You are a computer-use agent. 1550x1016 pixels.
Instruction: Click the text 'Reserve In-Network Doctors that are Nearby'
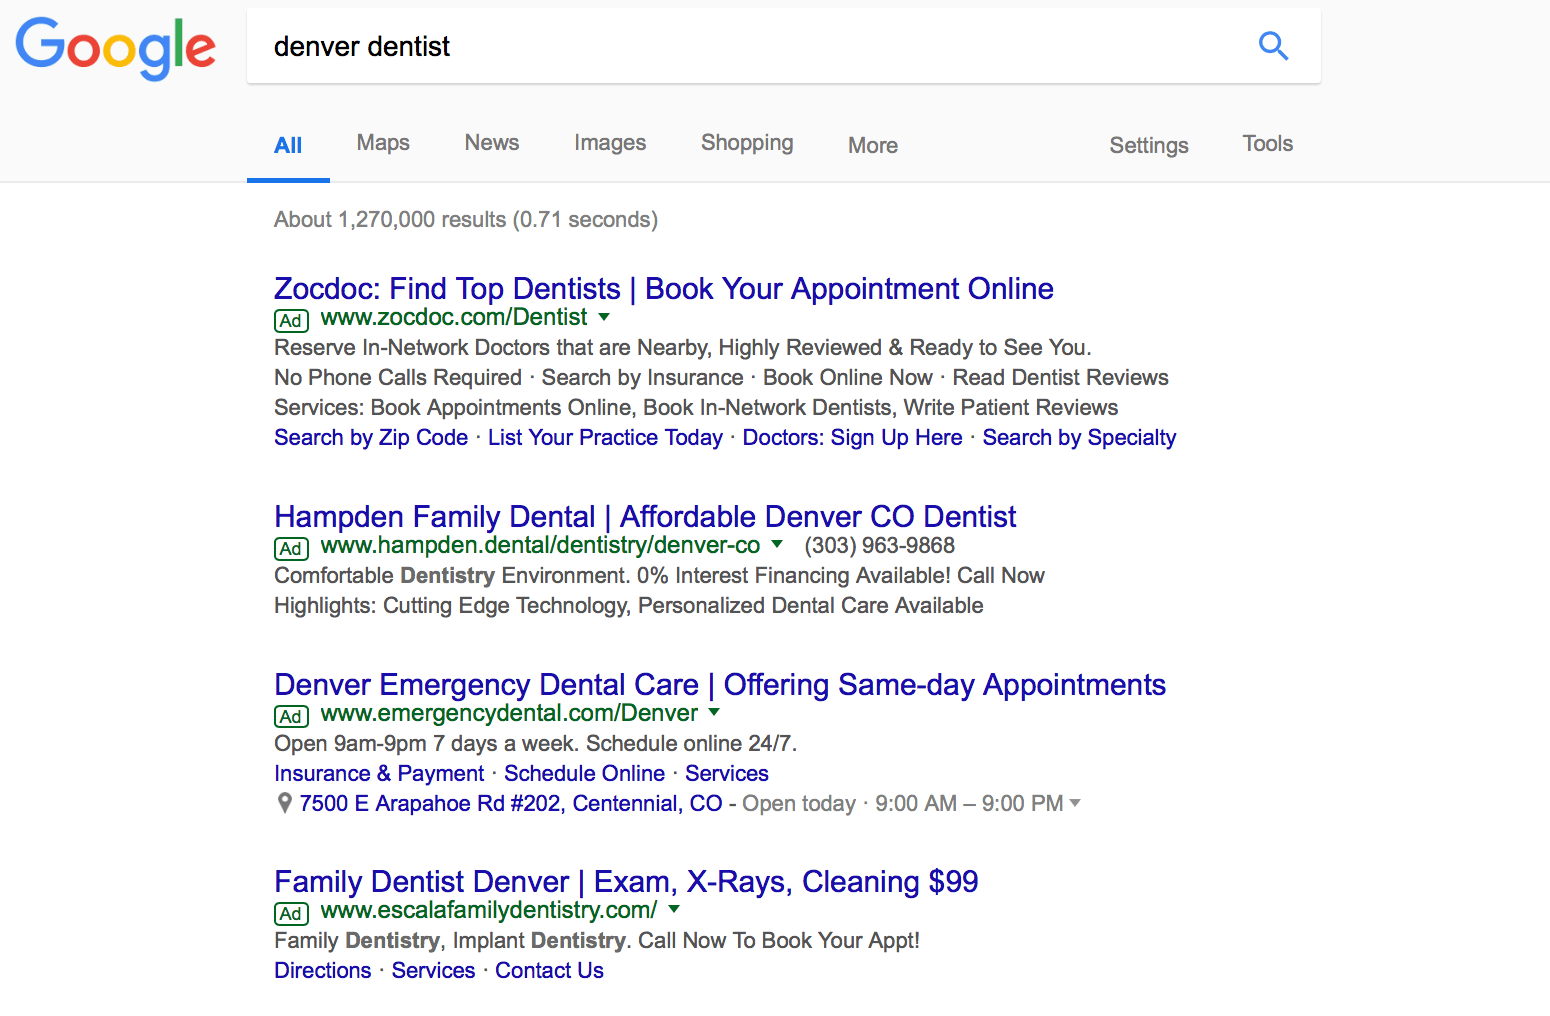coord(493,348)
